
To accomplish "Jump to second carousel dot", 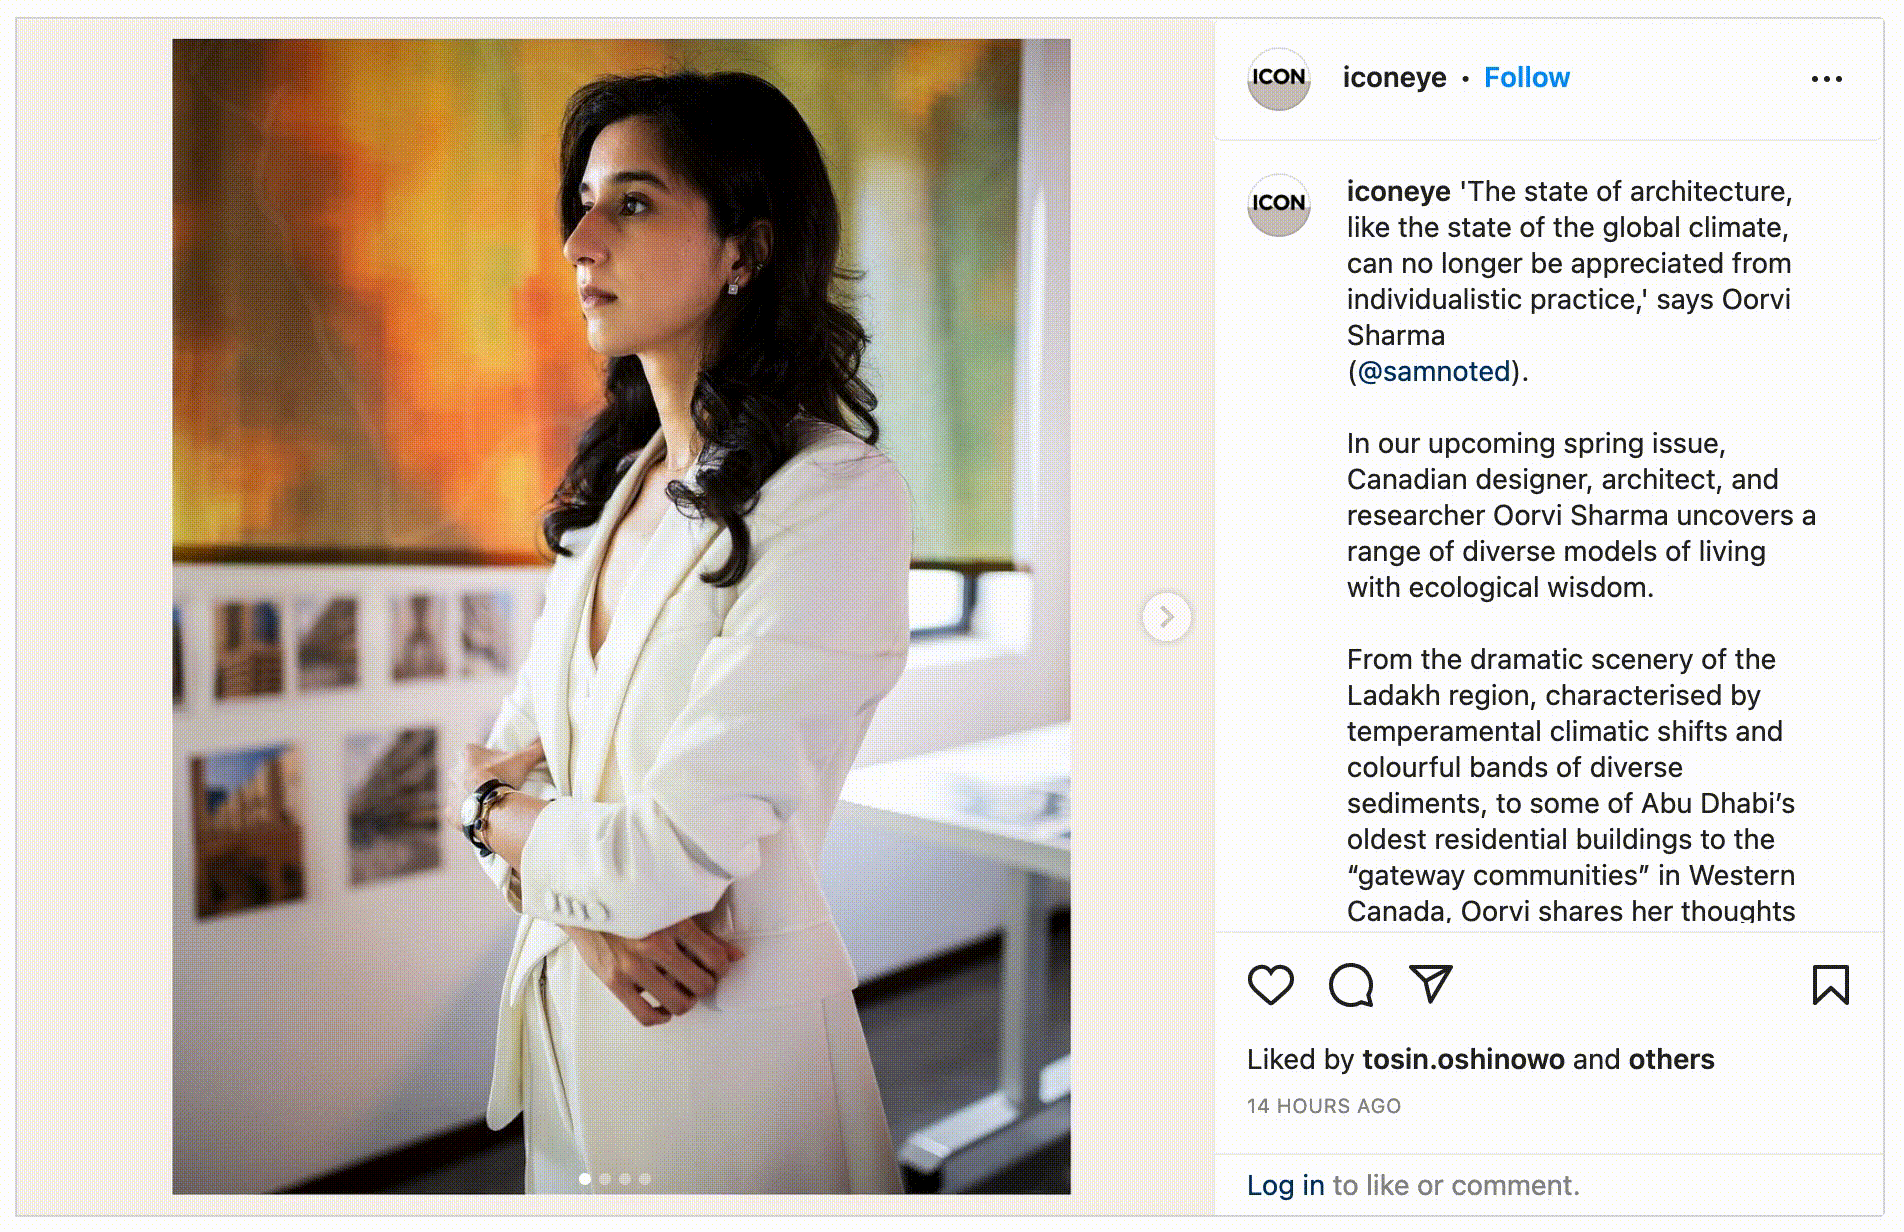I will (x=605, y=1178).
